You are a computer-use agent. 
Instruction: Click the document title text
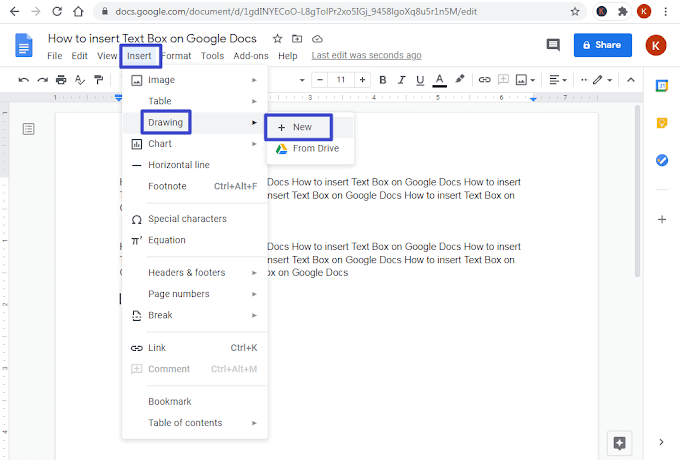coord(152,39)
